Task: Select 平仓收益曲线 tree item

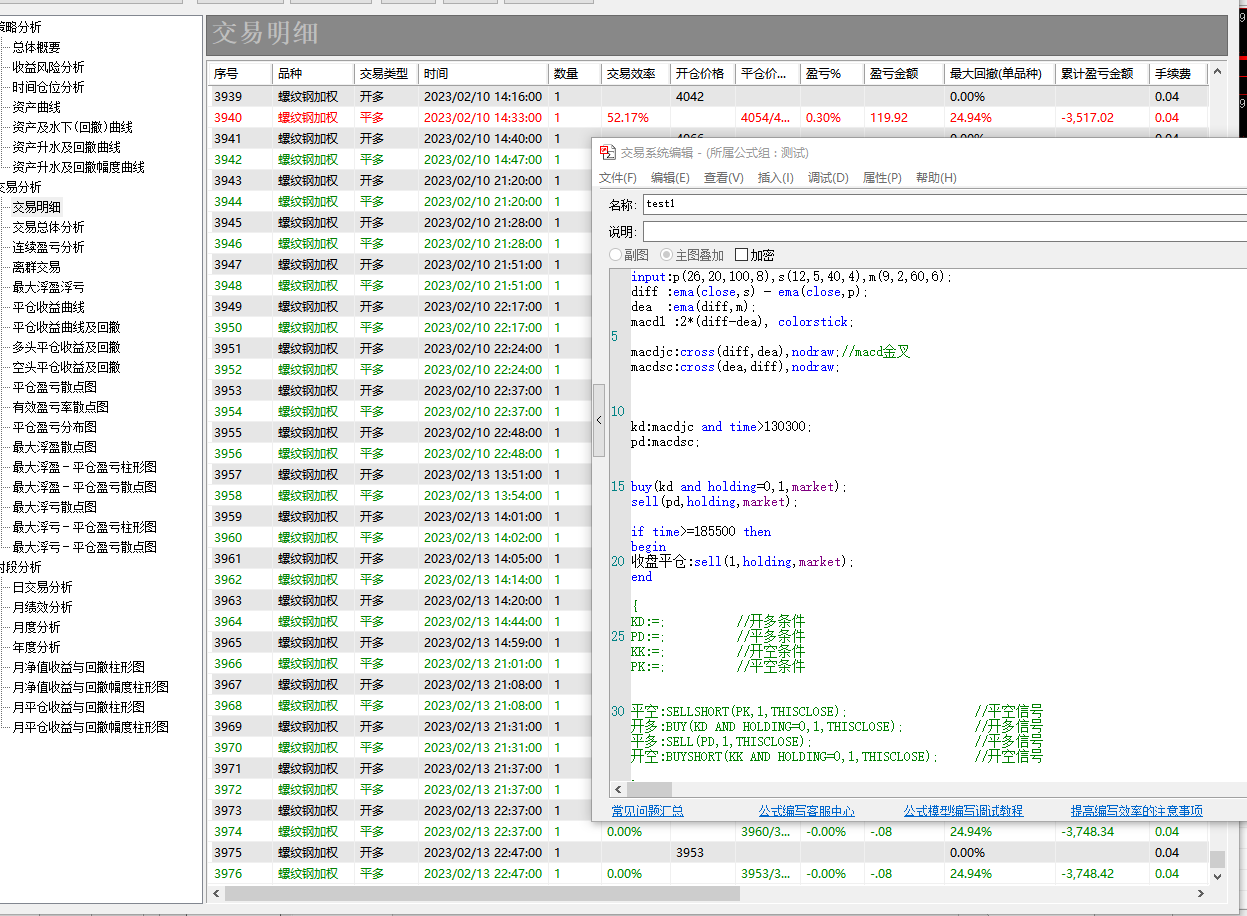Action: [x=48, y=307]
